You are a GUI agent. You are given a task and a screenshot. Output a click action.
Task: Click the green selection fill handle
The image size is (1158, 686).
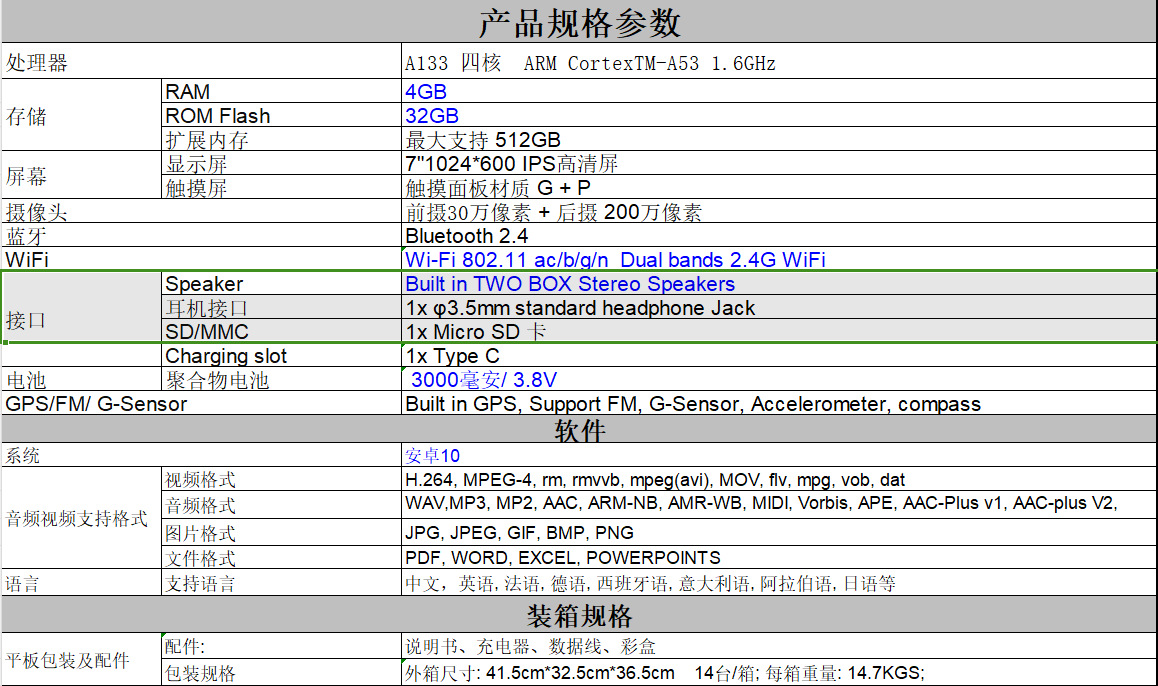tap(5, 343)
